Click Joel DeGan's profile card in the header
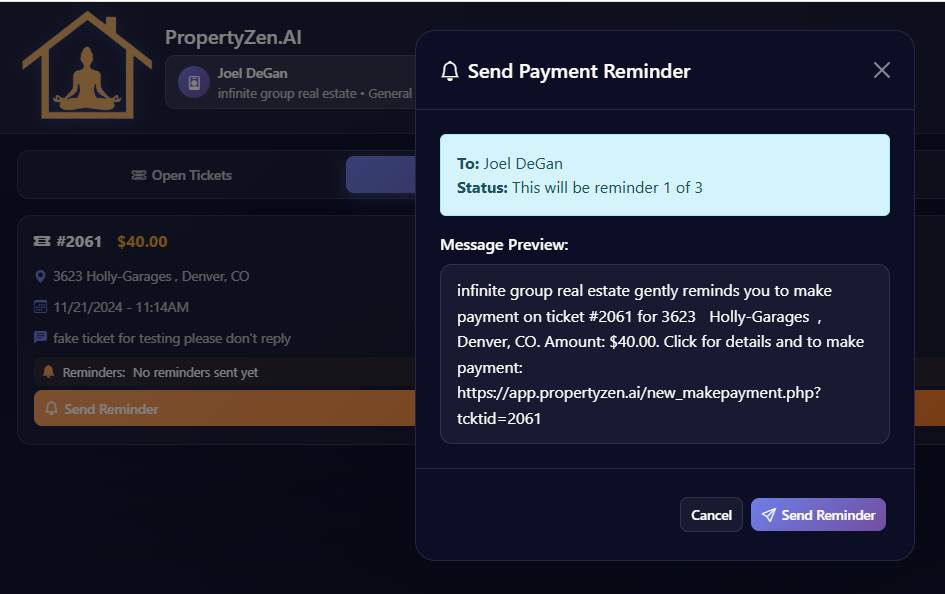 (290, 81)
